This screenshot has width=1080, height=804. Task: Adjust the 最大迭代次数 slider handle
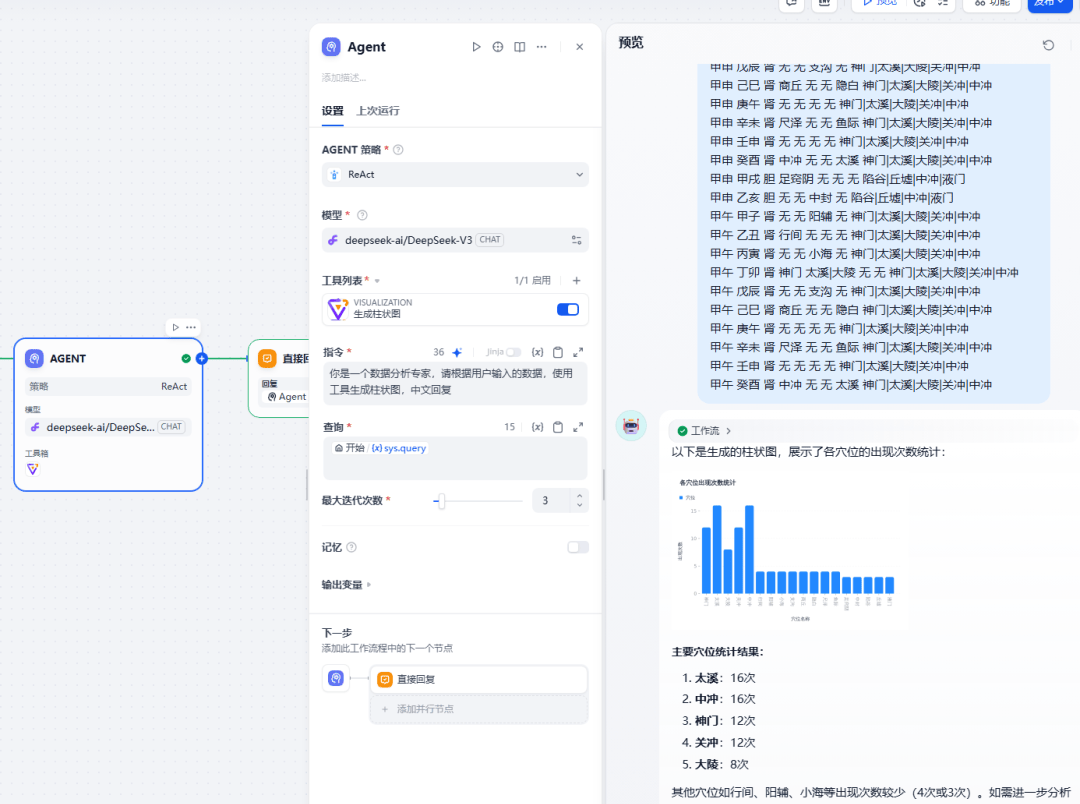[x=441, y=500]
